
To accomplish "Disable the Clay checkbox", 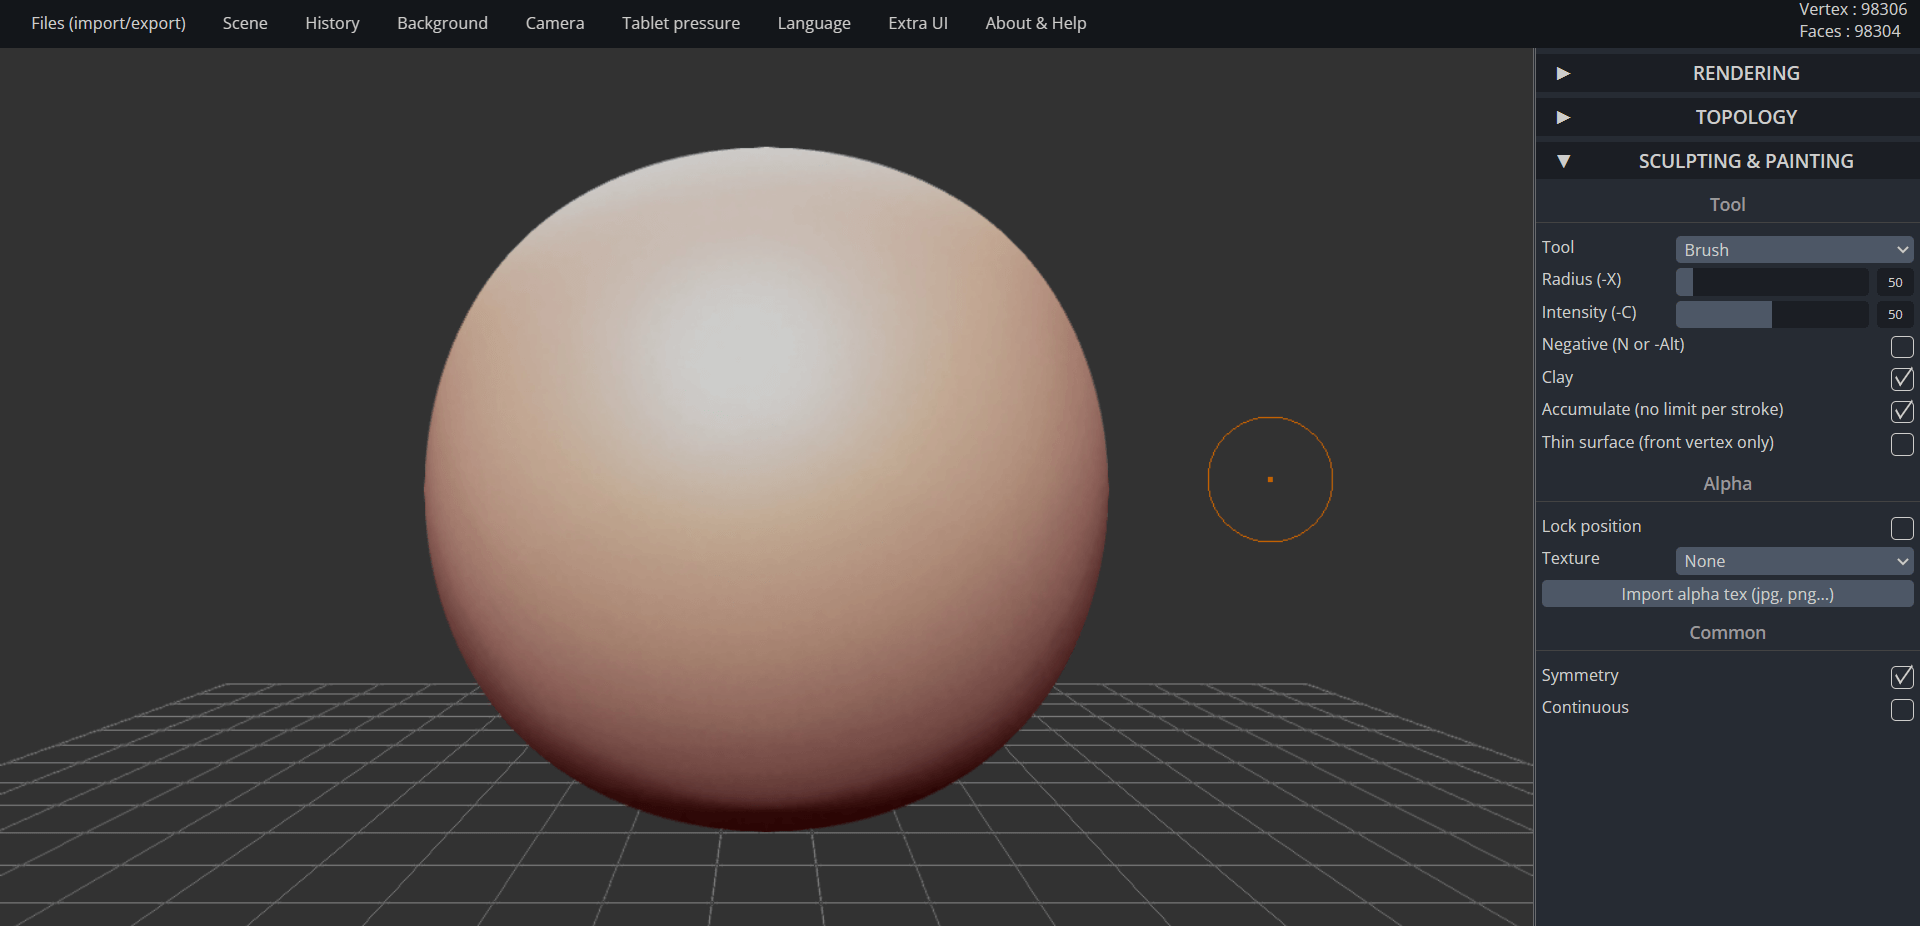I will 1902,379.
